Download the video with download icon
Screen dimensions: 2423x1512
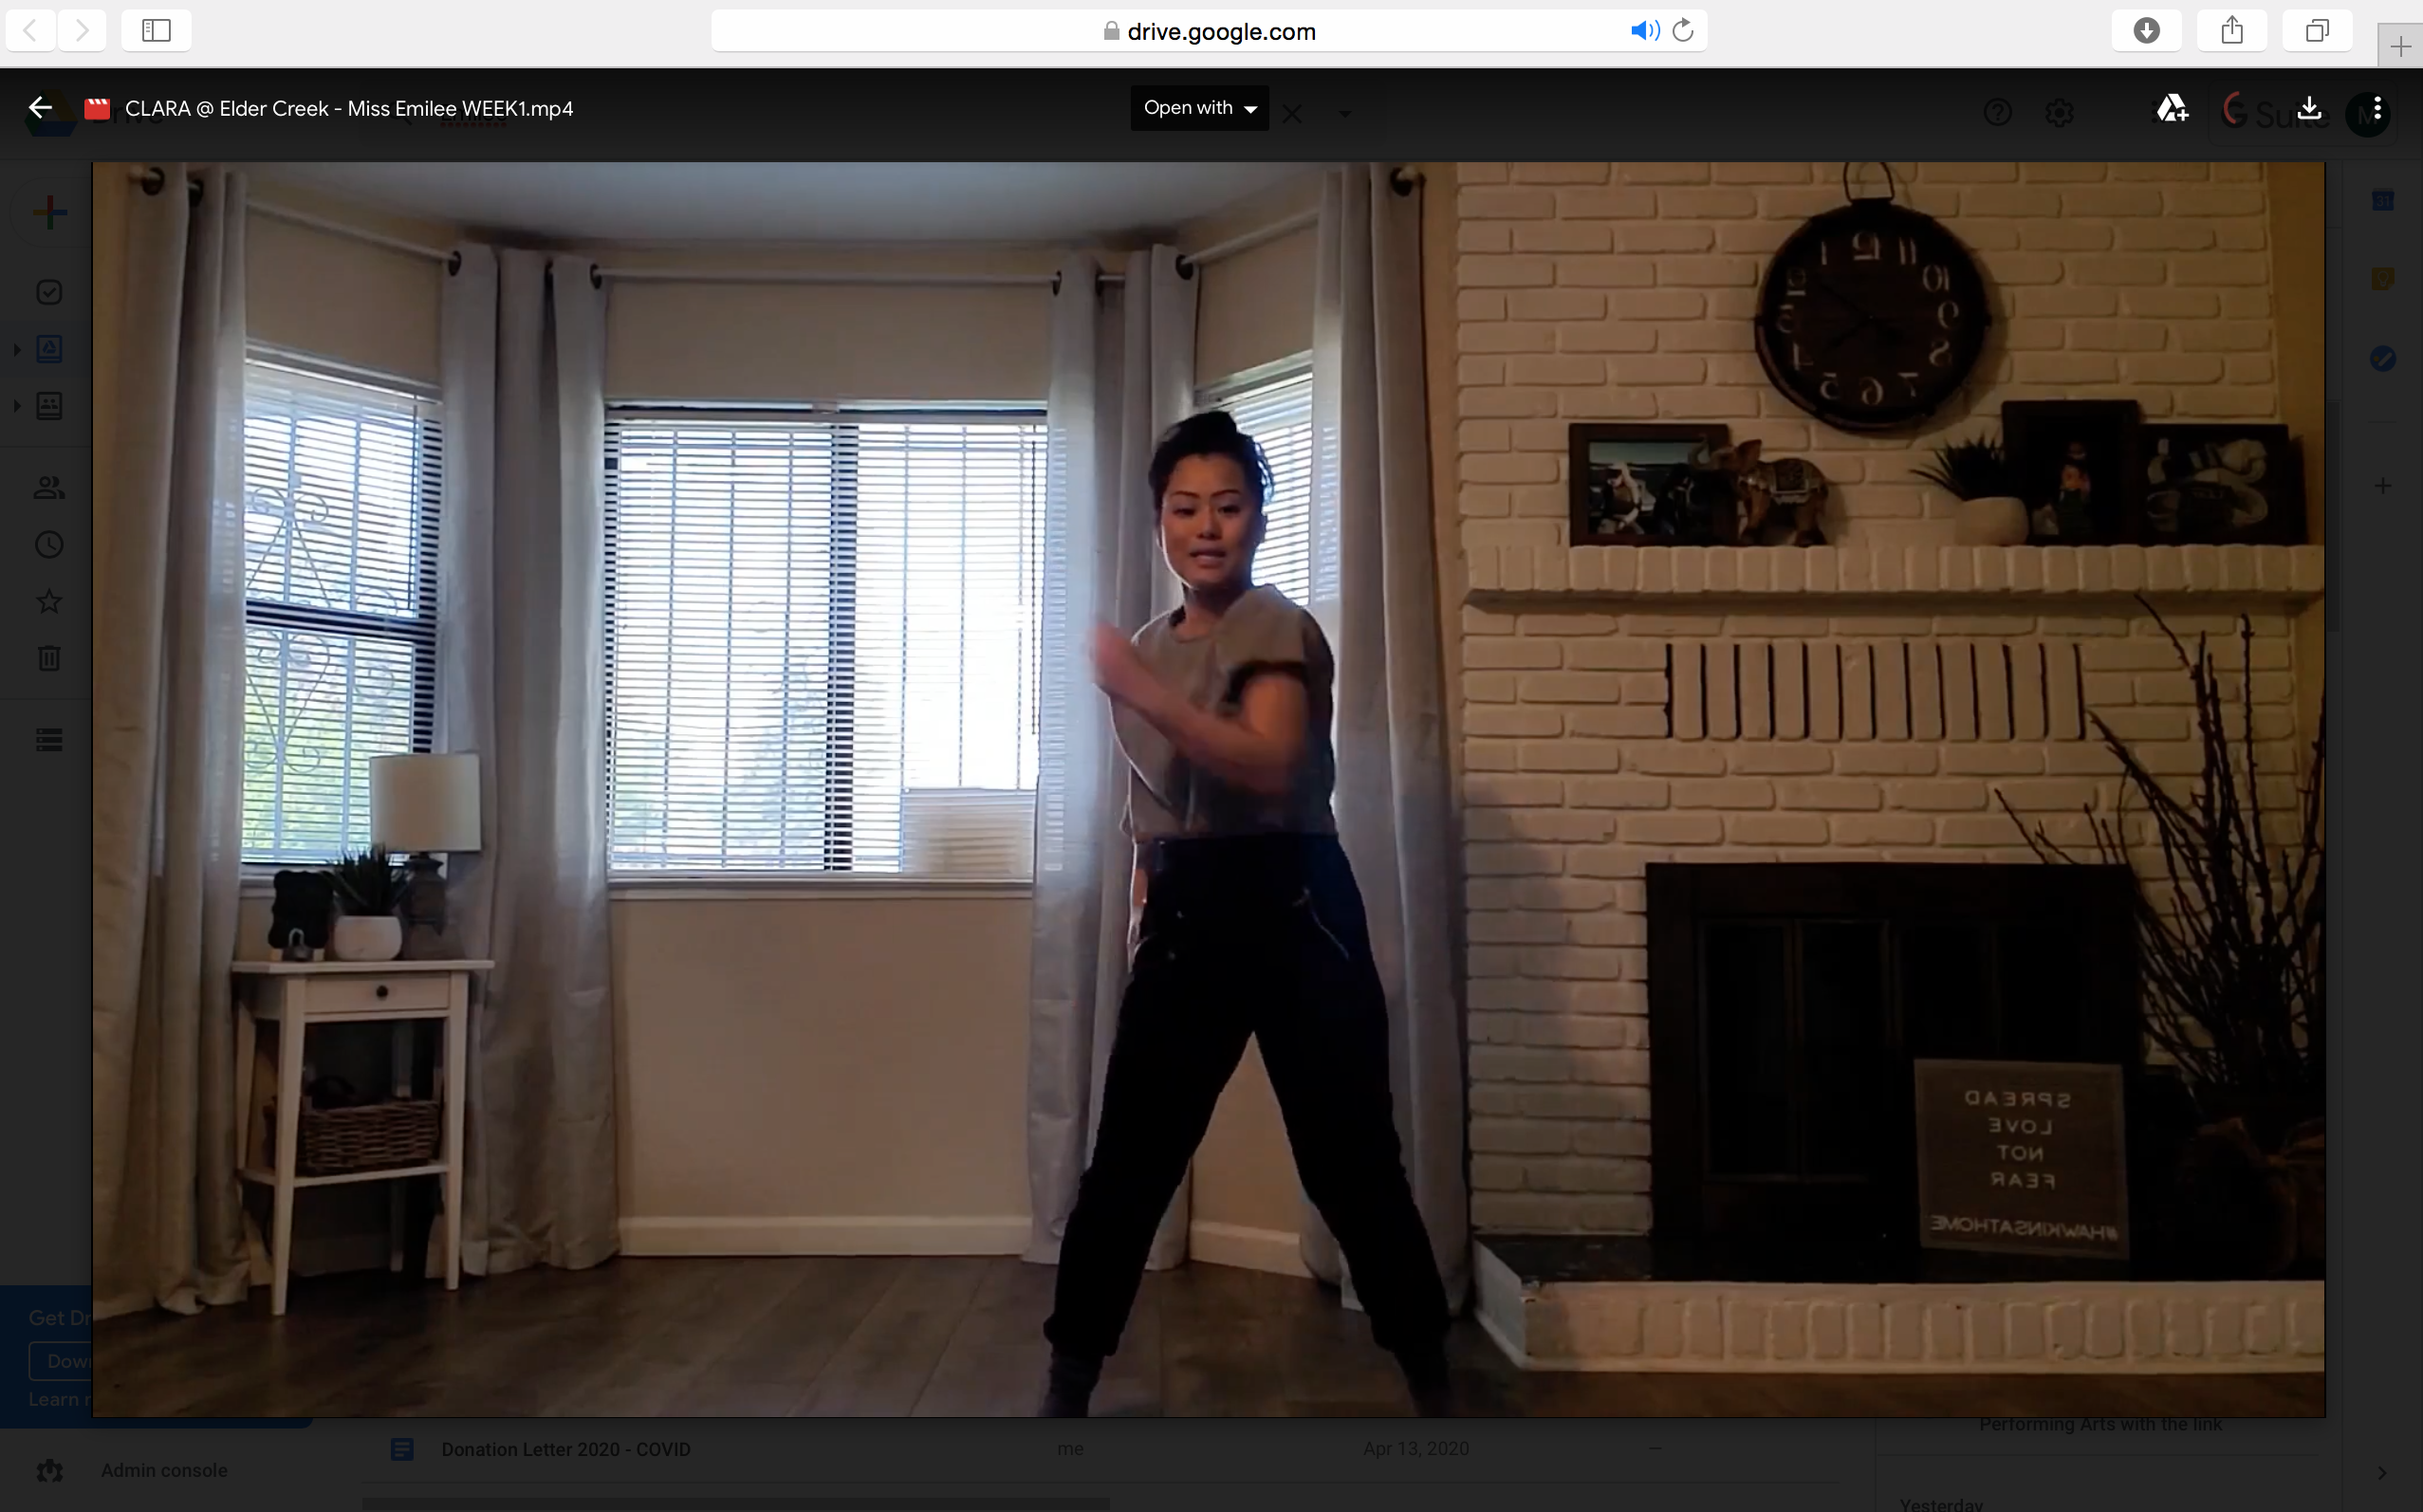pyautogui.click(x=2309, y=108)
